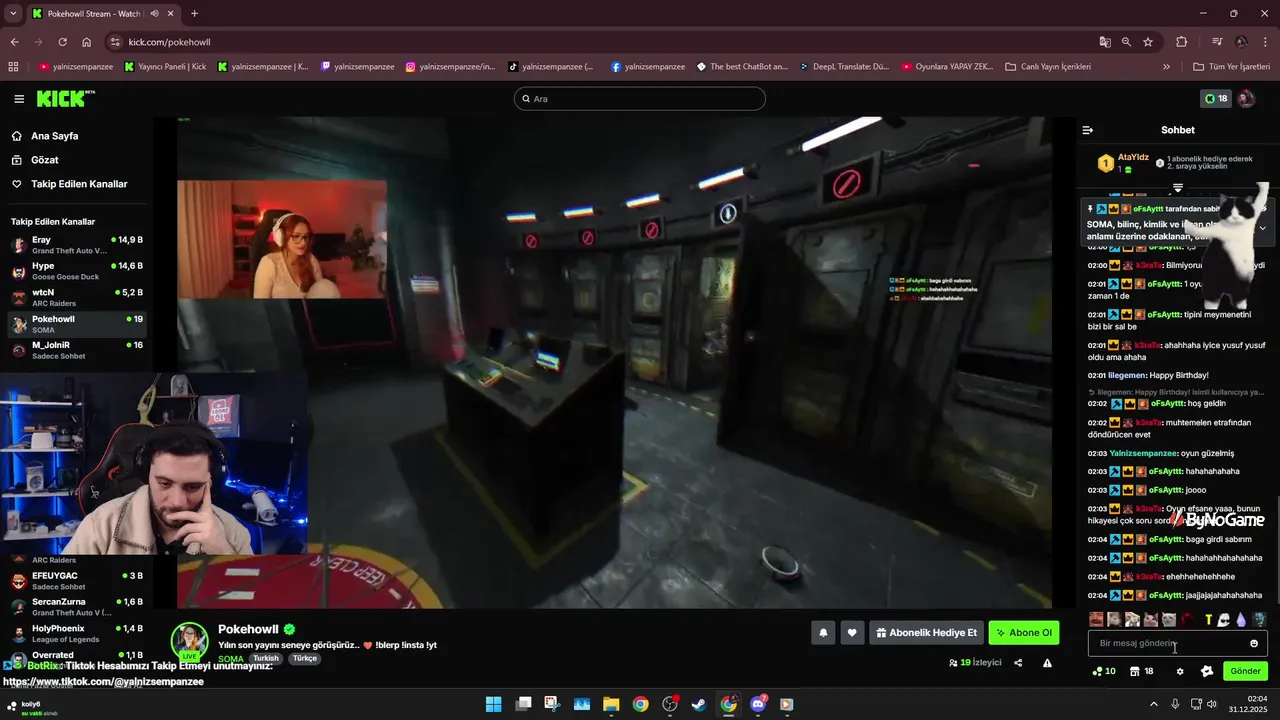Insert the ghost with sunglasses emote
The width and height of the screenshot is (1280, 720).
1223,620
